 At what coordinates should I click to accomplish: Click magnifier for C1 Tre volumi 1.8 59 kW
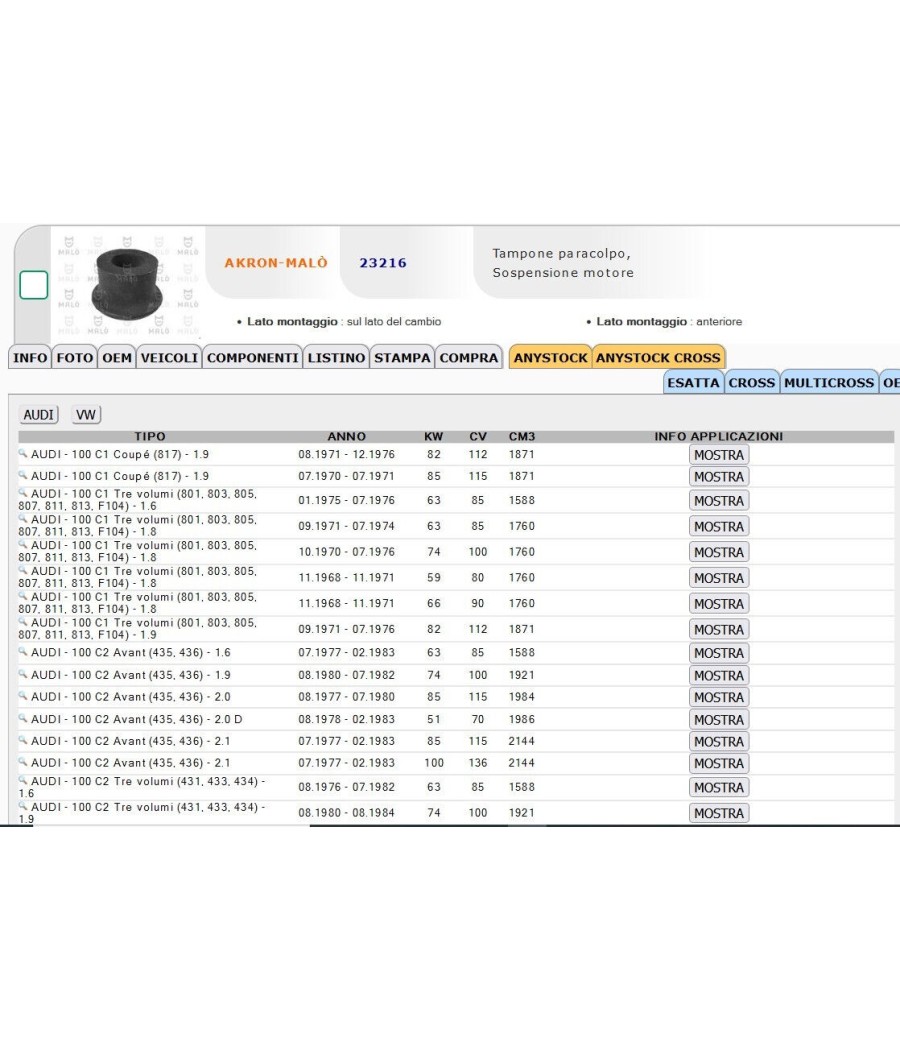pyautogui.click(x=23, y=571)
